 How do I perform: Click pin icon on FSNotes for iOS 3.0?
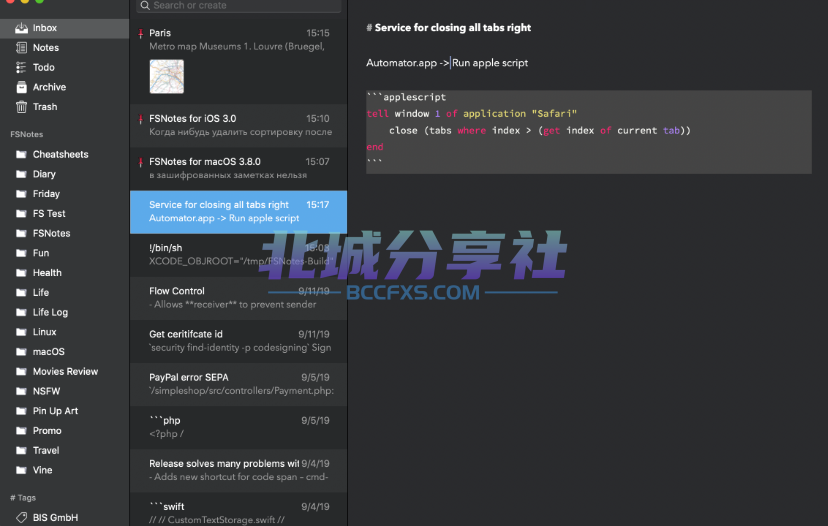(x=140, y=119)
